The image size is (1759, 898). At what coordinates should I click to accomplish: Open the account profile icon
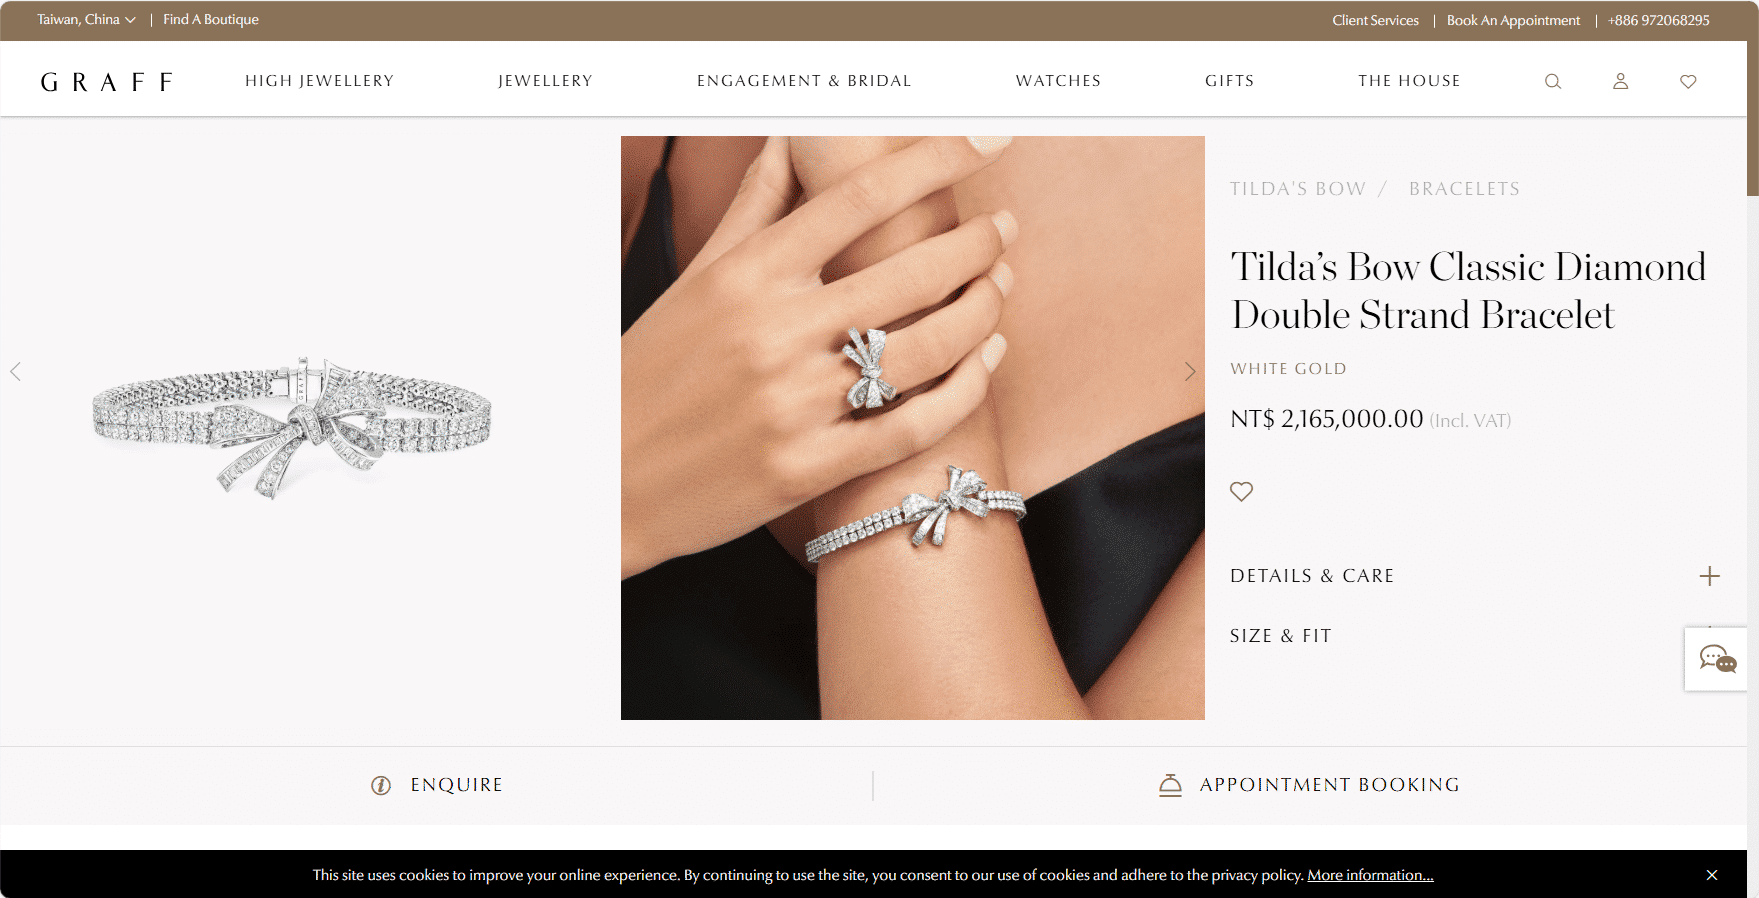1621,81
